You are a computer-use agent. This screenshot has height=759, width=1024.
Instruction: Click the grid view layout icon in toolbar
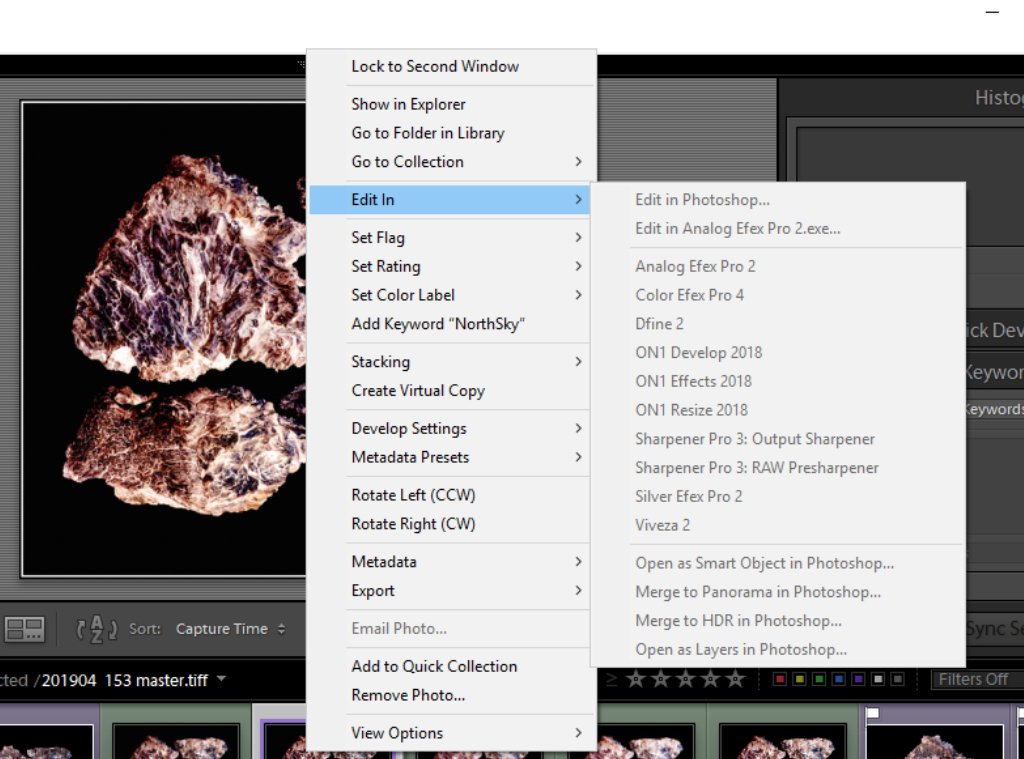(24, 629)
